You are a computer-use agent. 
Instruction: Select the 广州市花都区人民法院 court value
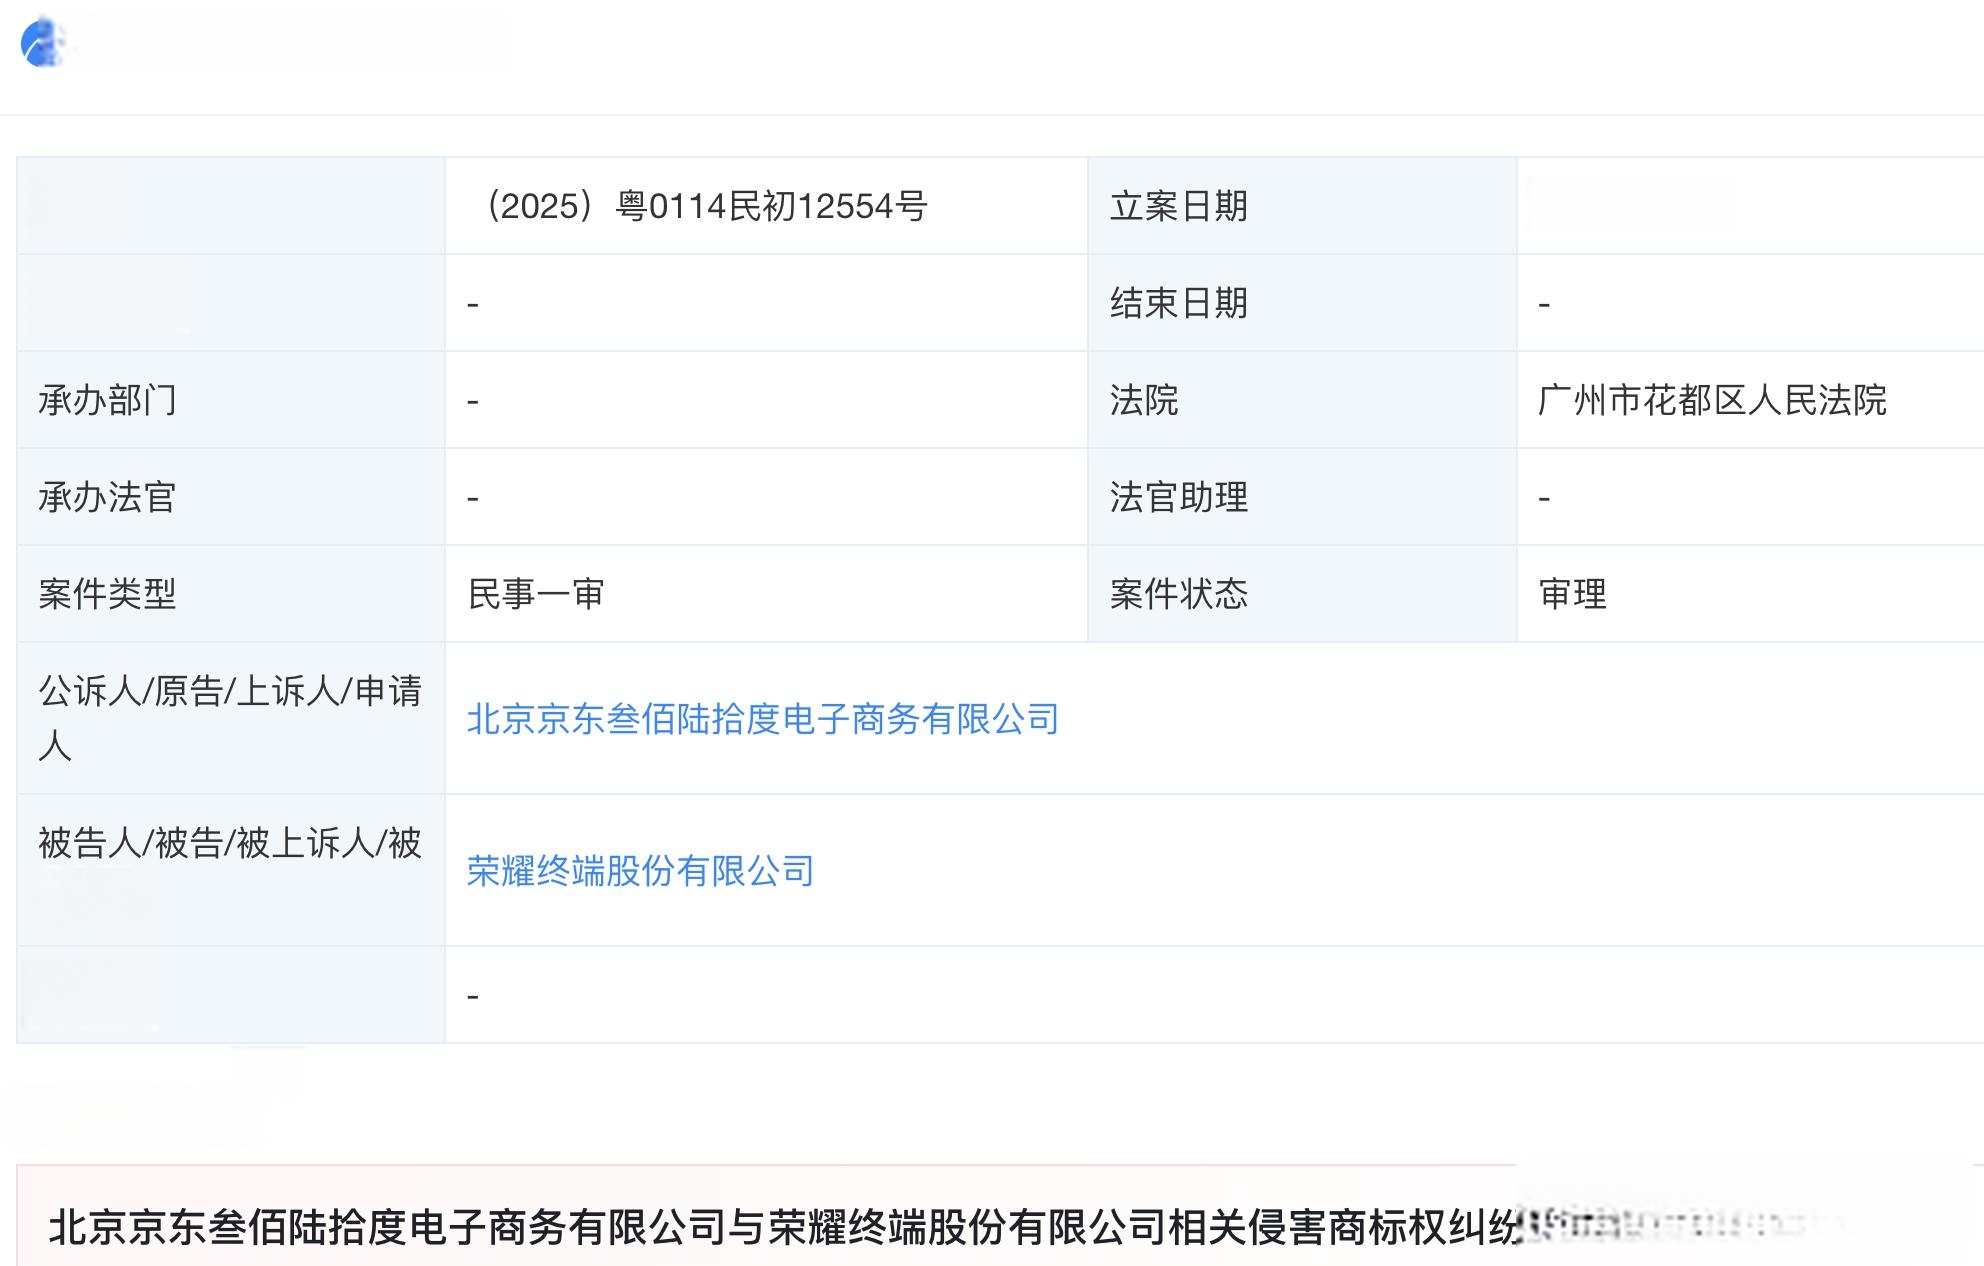[1712, 400]
